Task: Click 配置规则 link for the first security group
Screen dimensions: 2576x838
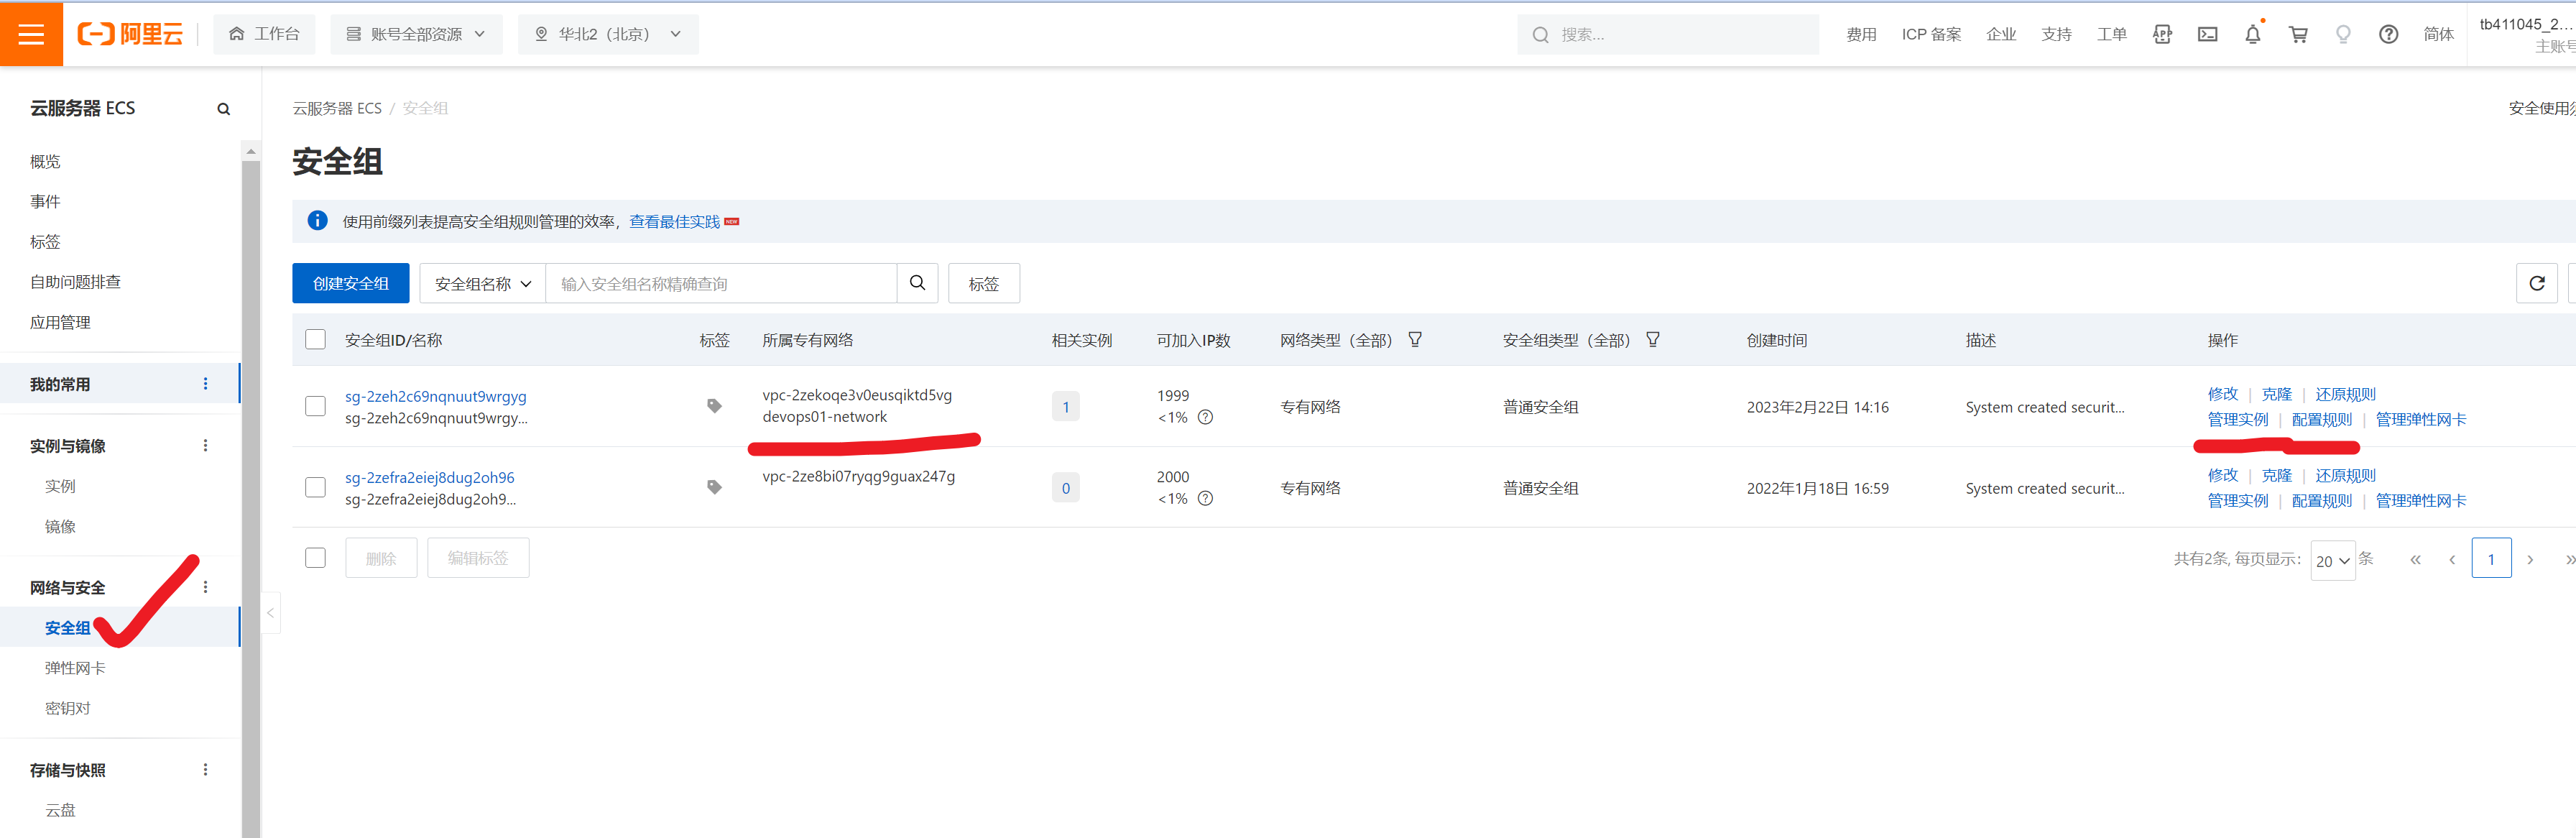Action: point(2321,420)
